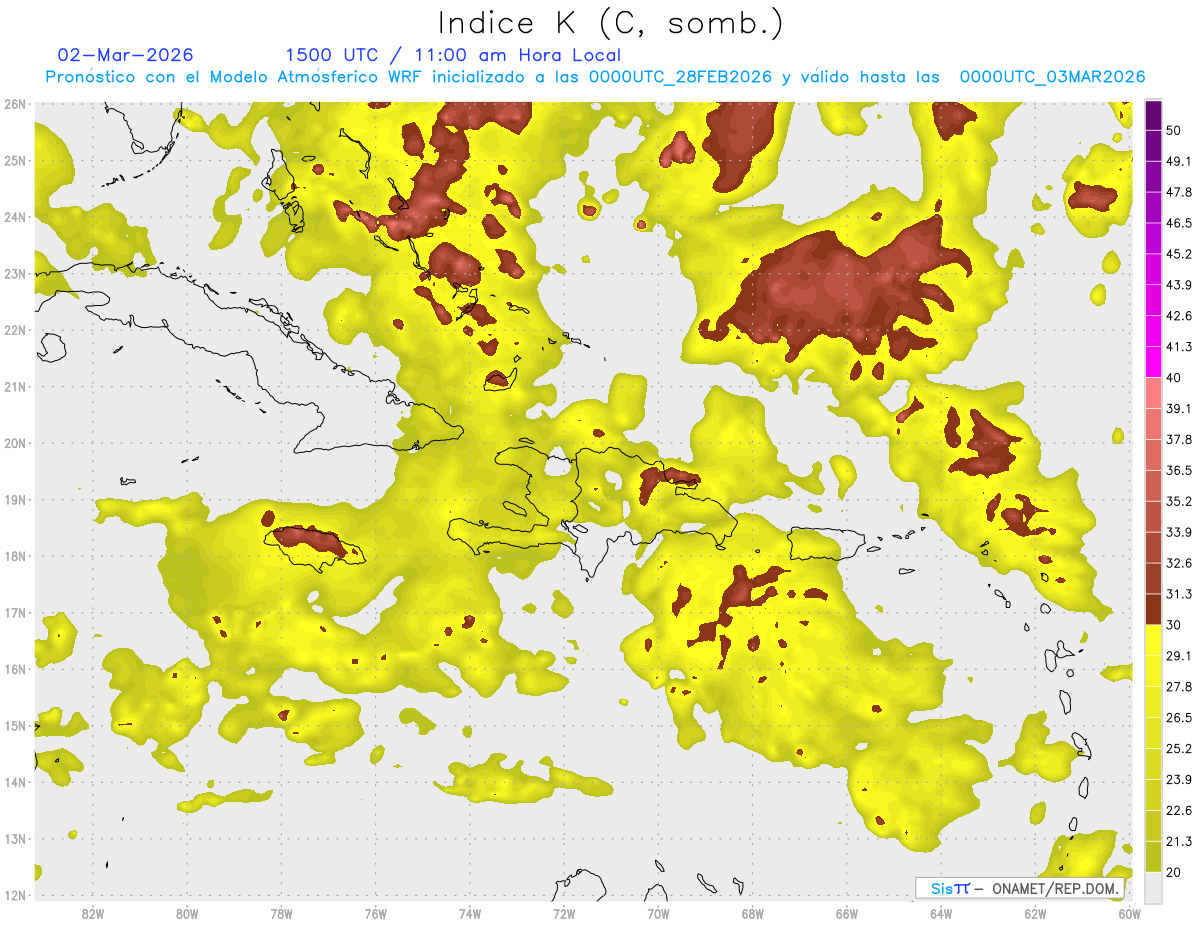Pick the dark purple swatch above legend value 50
Viewport: 1200px width, 927px height.
1153,115
